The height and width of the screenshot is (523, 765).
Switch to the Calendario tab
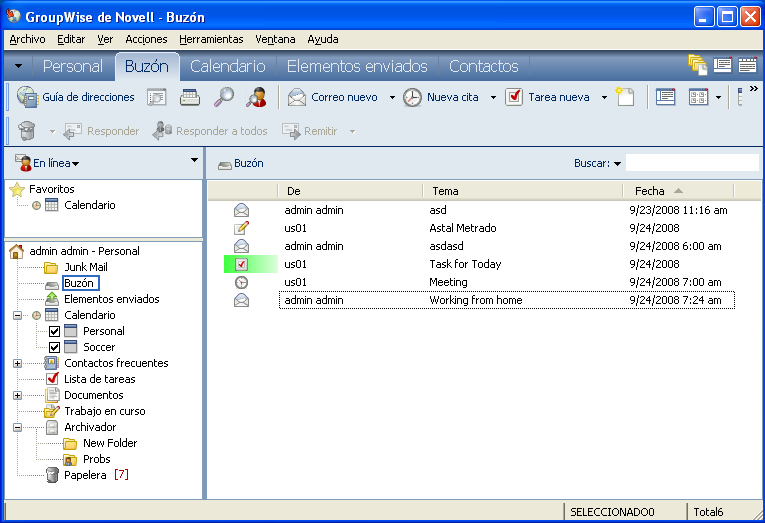click(227, 66)
